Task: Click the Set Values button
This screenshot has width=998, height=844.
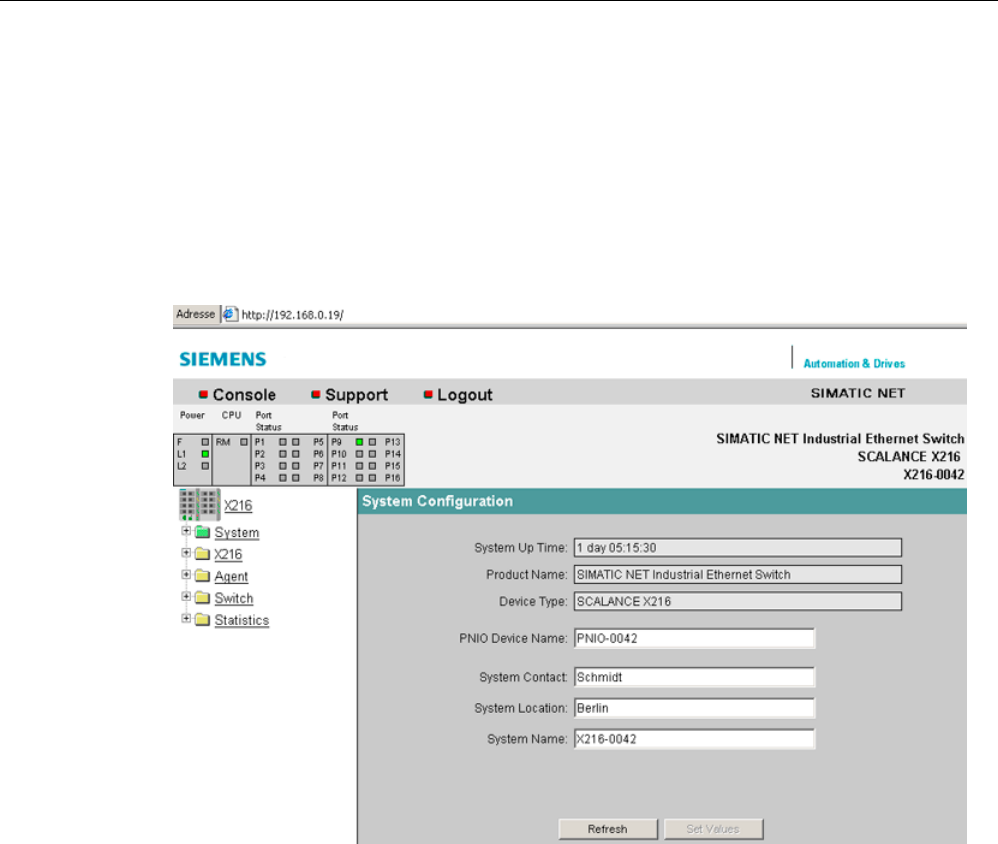Action: click(713, 829)
